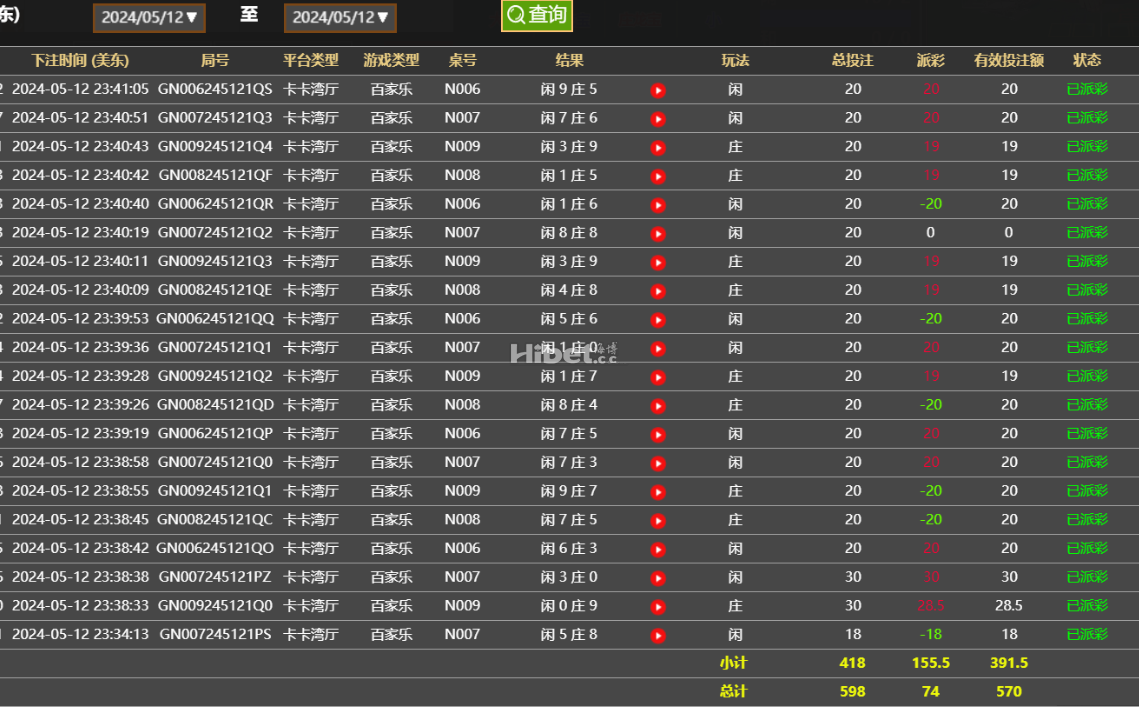Watch replay of round GN008245121QF
1139x707 pixels.
click(x=658, y=177)
